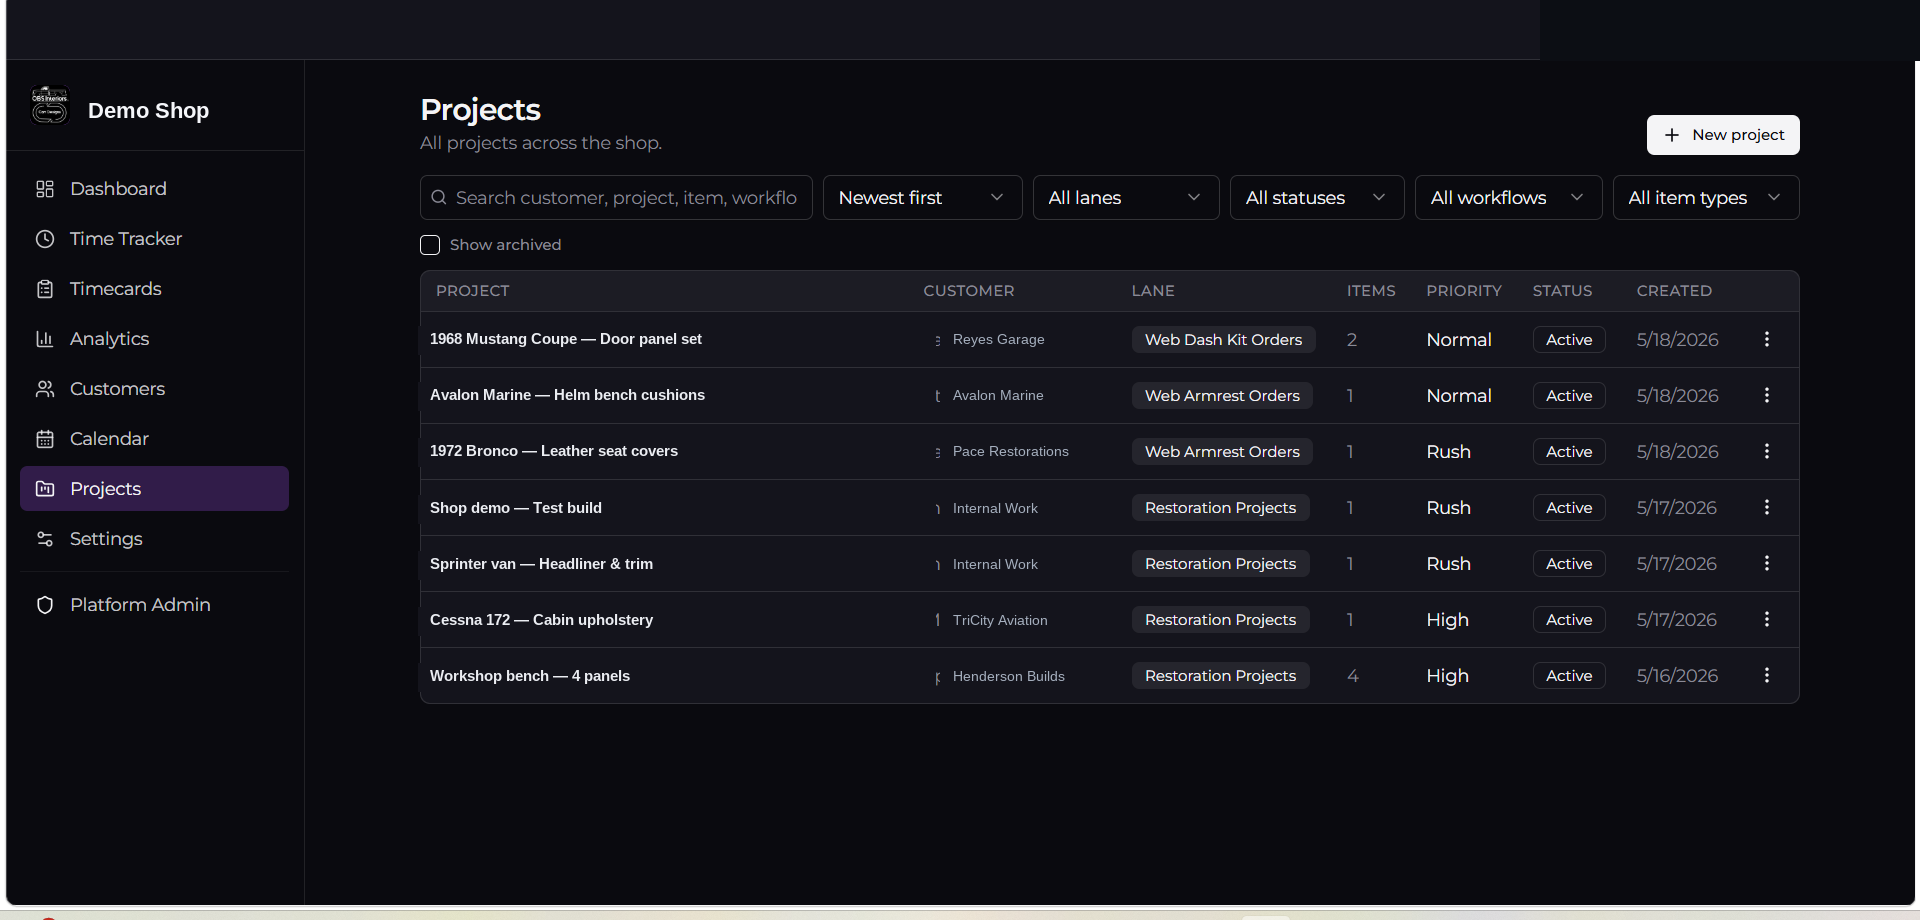Click the customer icon beside TriCity Aviation

coord(938,620)
